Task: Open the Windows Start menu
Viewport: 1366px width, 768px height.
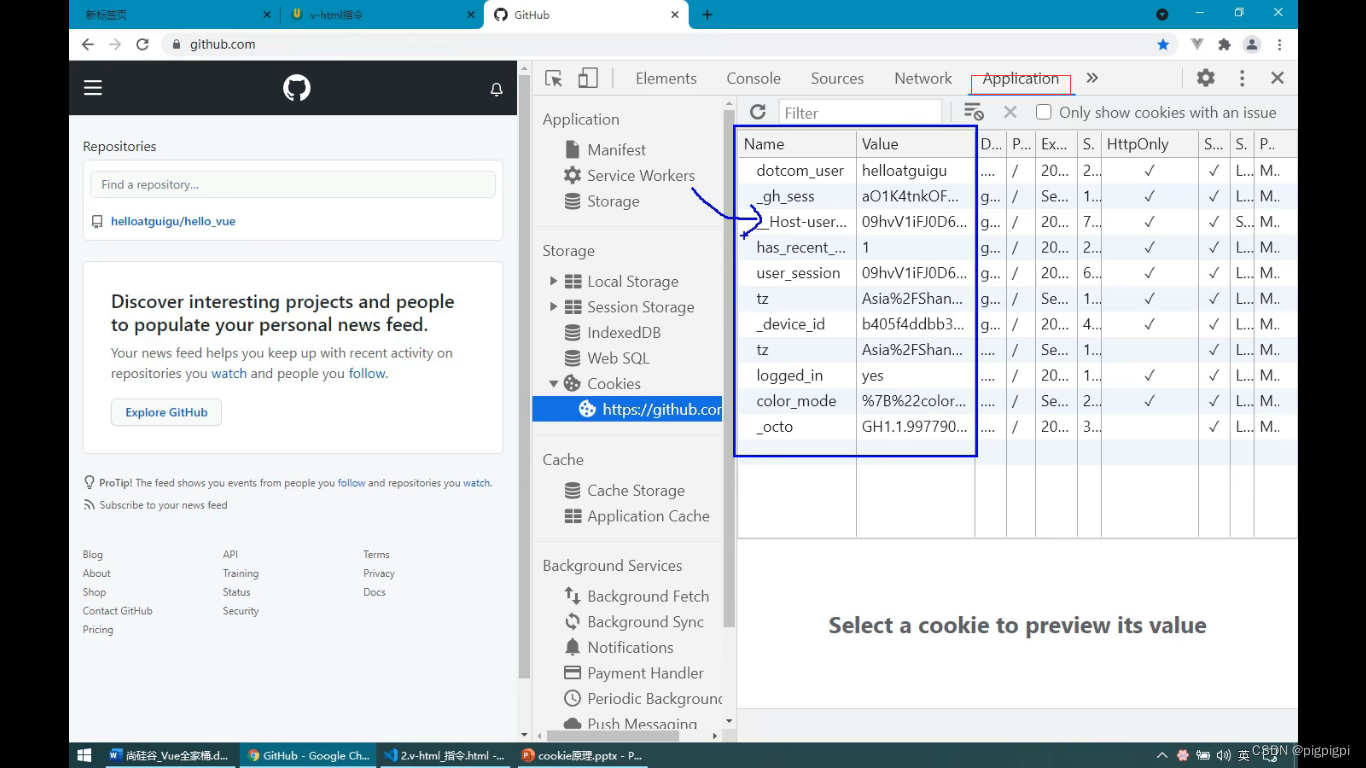Action: pyautogui.click(x=85, y=755)
